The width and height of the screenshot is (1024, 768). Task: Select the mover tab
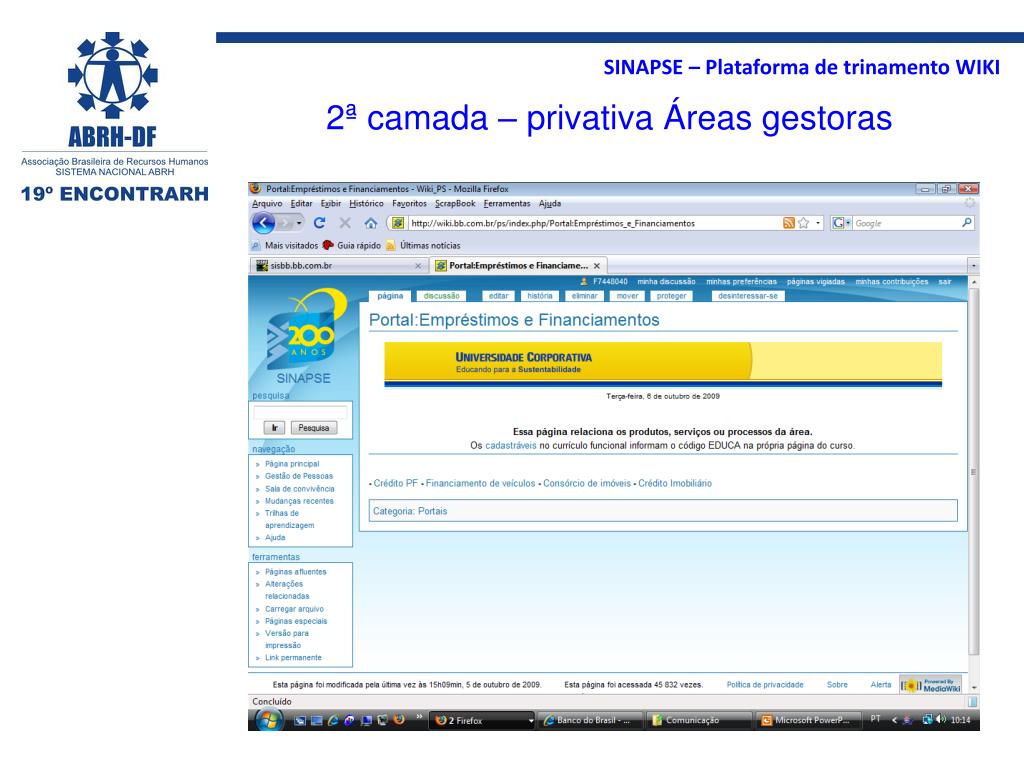628,296
